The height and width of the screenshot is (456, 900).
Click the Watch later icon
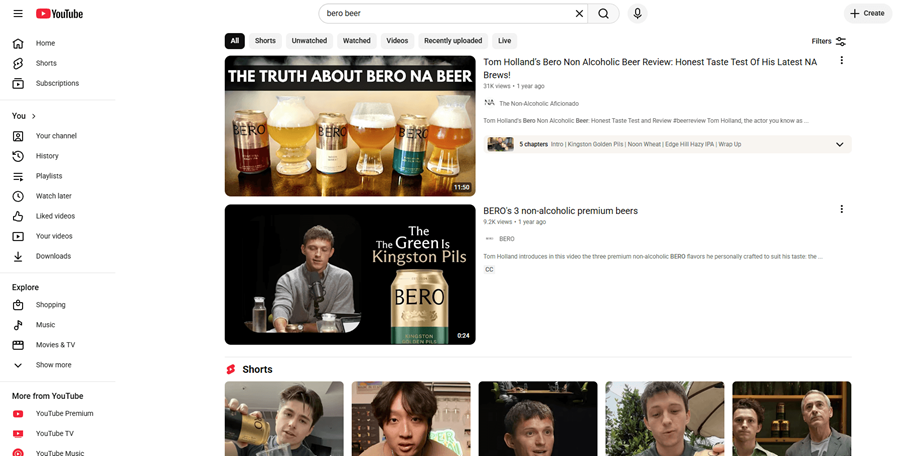click(18, 196)
